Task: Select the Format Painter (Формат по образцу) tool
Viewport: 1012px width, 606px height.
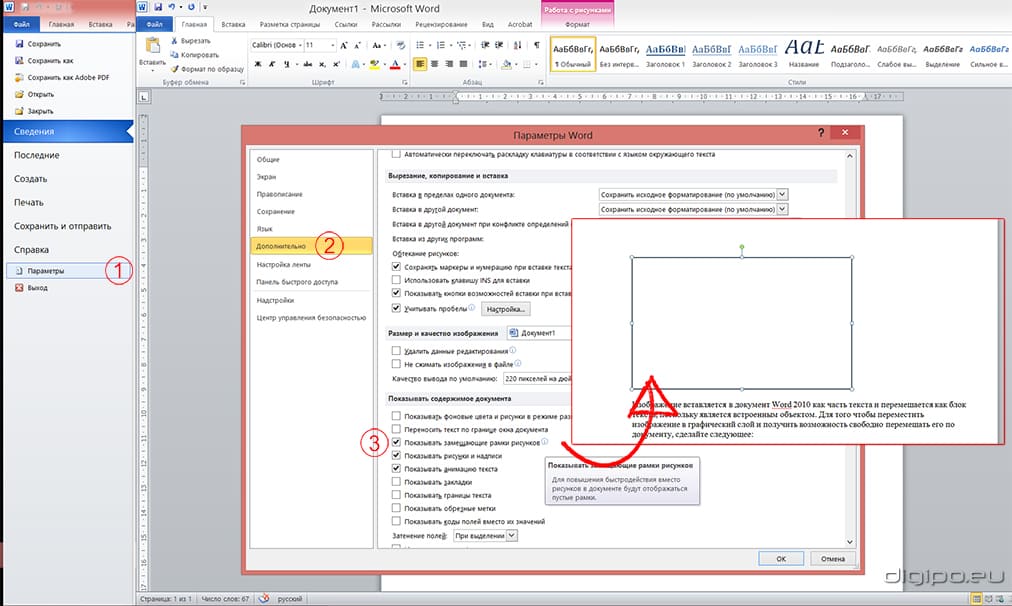Action: coord(174,69)
